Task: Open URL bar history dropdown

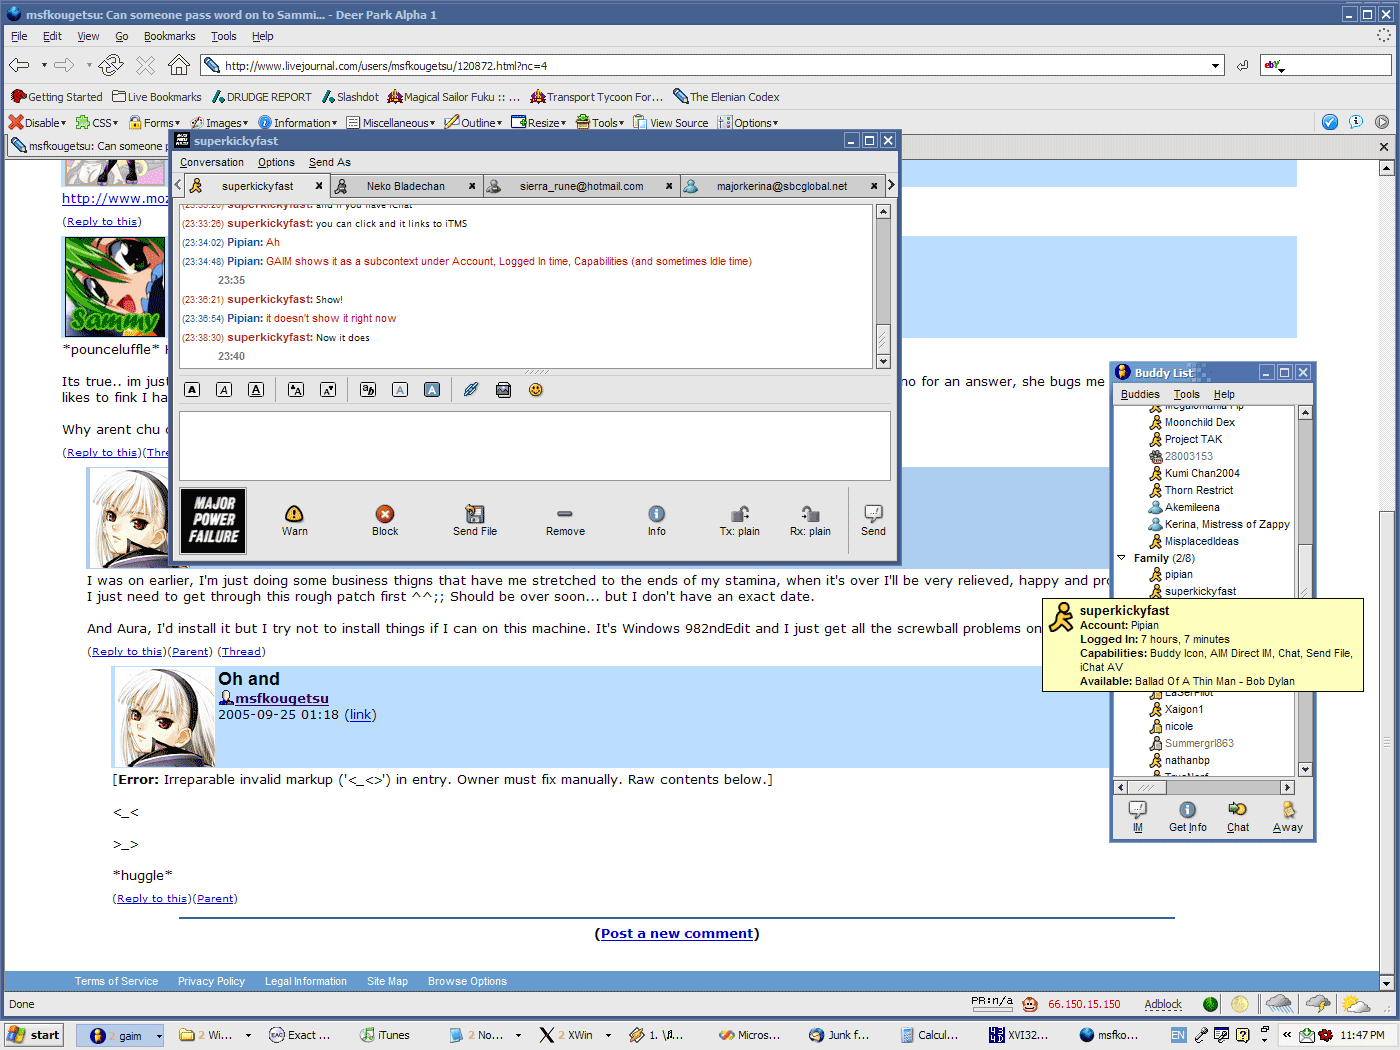Action: (x=1216, y=66)
